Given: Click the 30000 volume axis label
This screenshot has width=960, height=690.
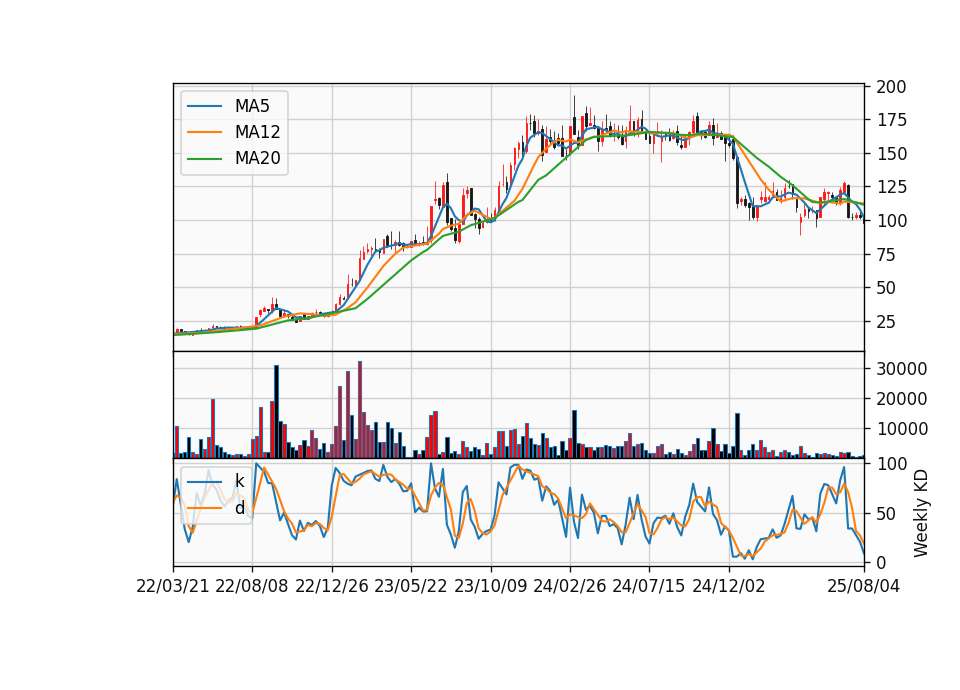Looking at the screenshot, I should 902,369.
